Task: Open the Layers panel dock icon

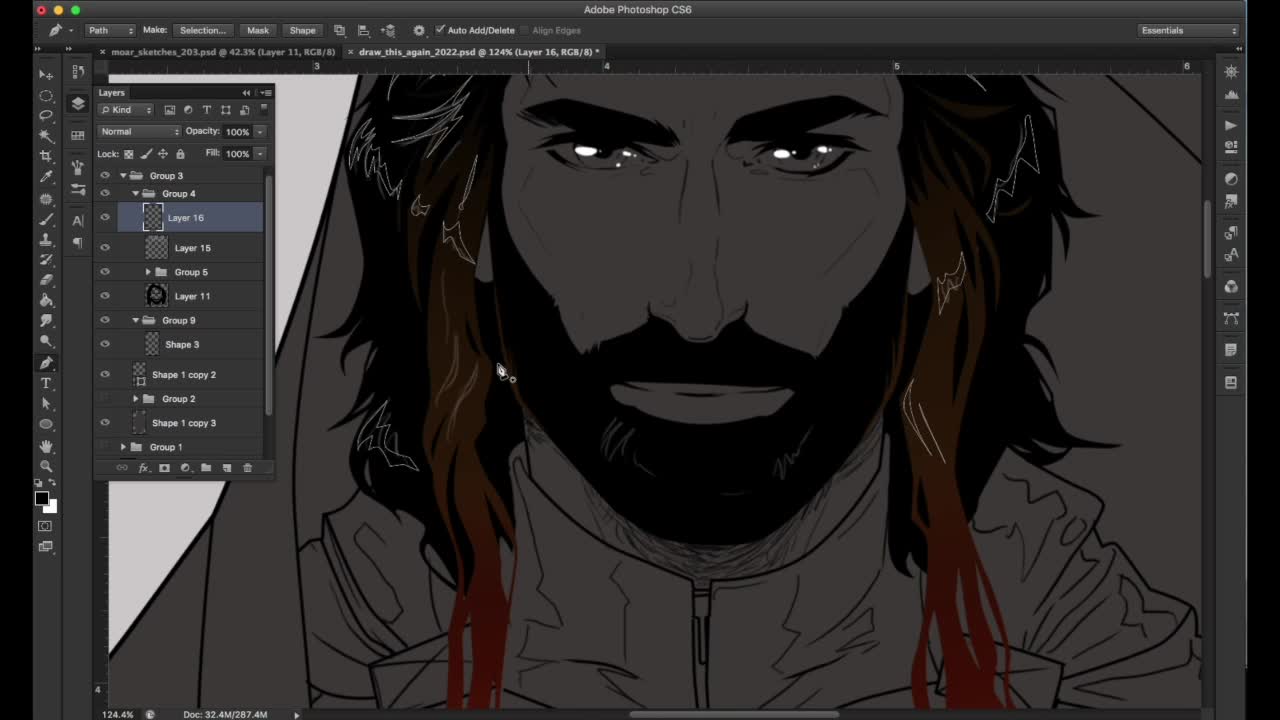Action: point(78,103)
